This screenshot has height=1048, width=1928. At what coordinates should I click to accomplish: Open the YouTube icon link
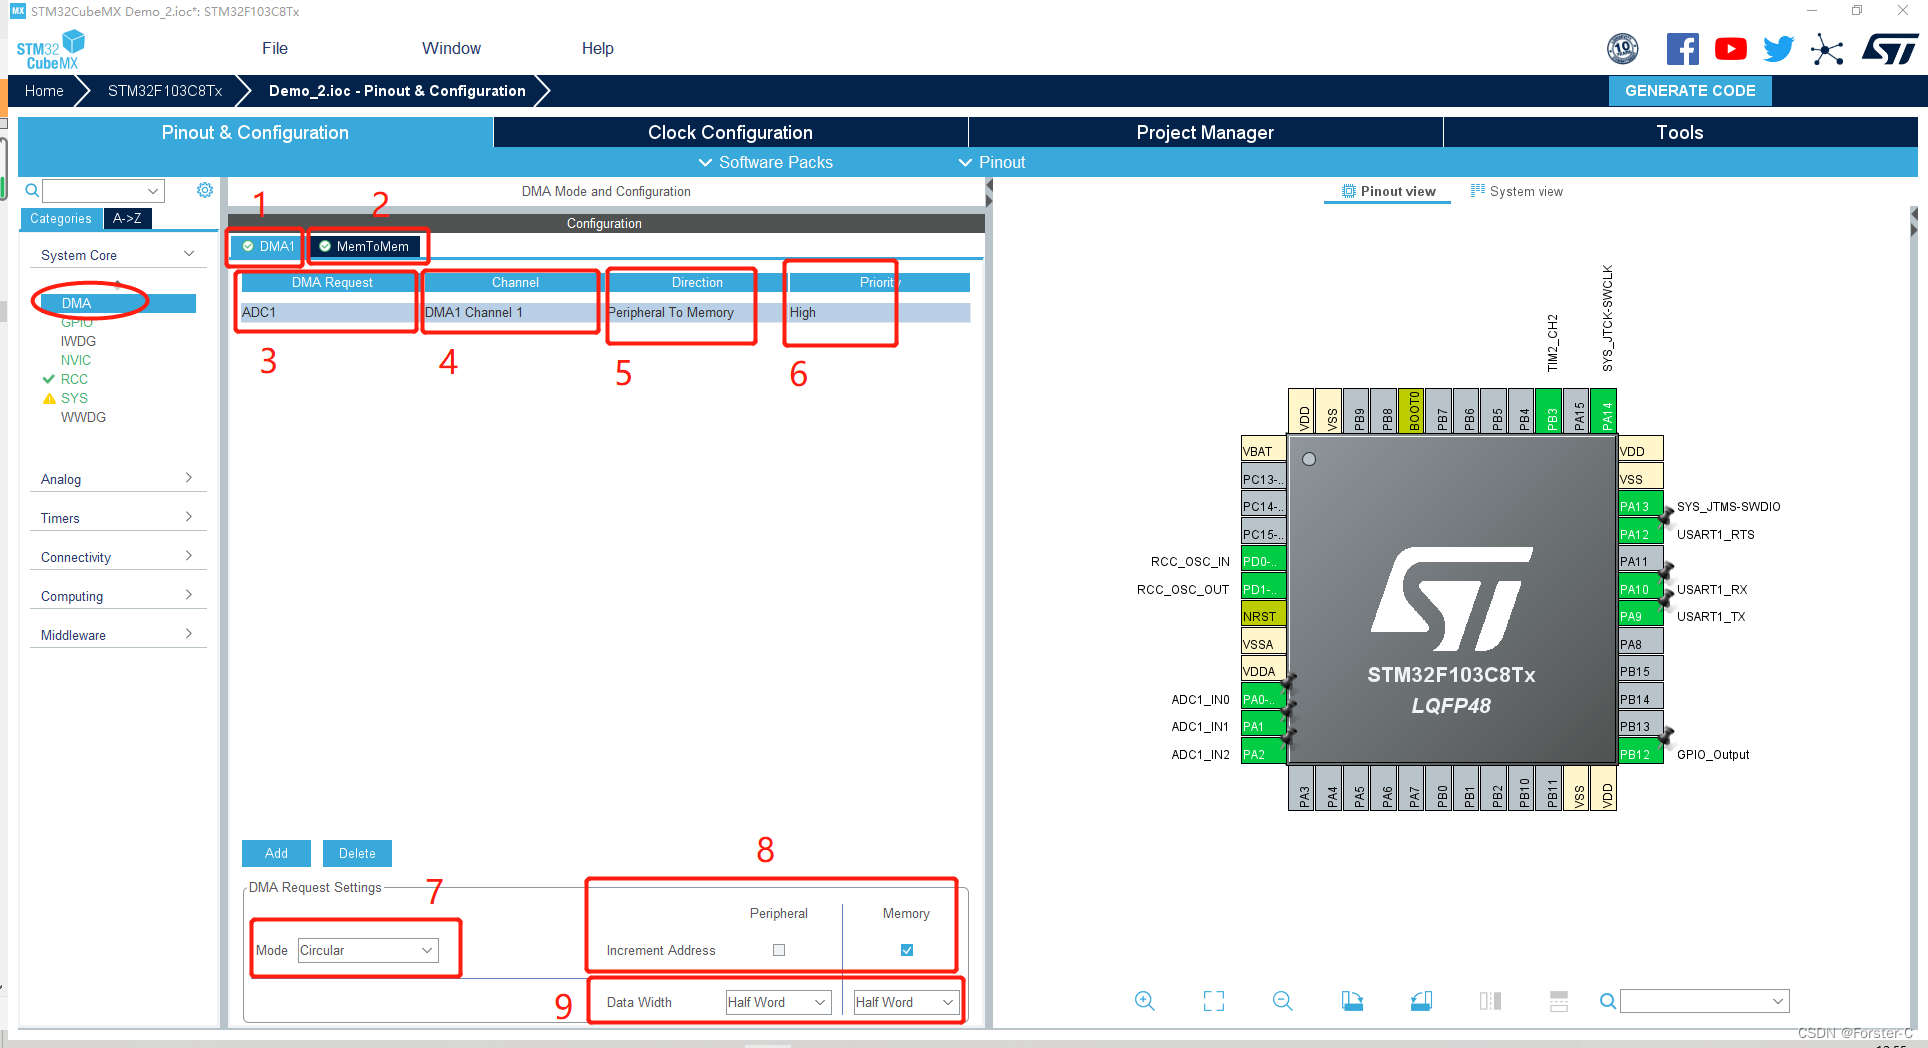1731,49
